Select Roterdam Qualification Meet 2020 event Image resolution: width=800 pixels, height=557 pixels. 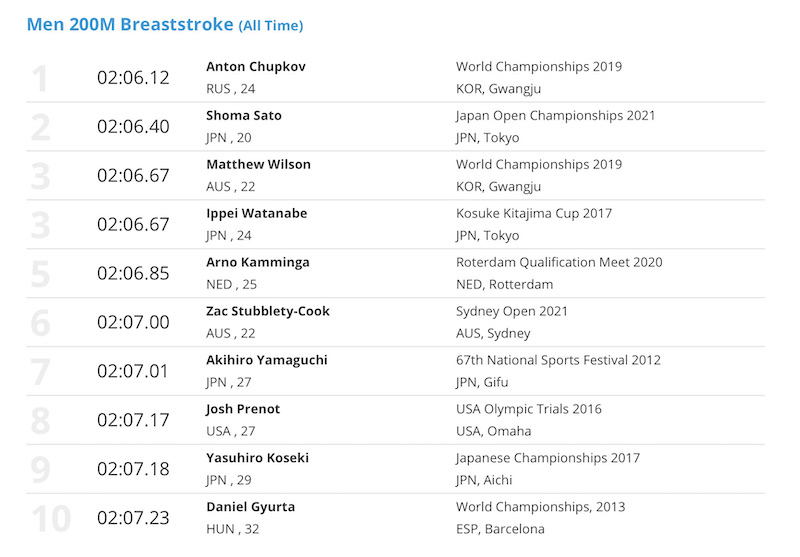[x=559, y=263]
